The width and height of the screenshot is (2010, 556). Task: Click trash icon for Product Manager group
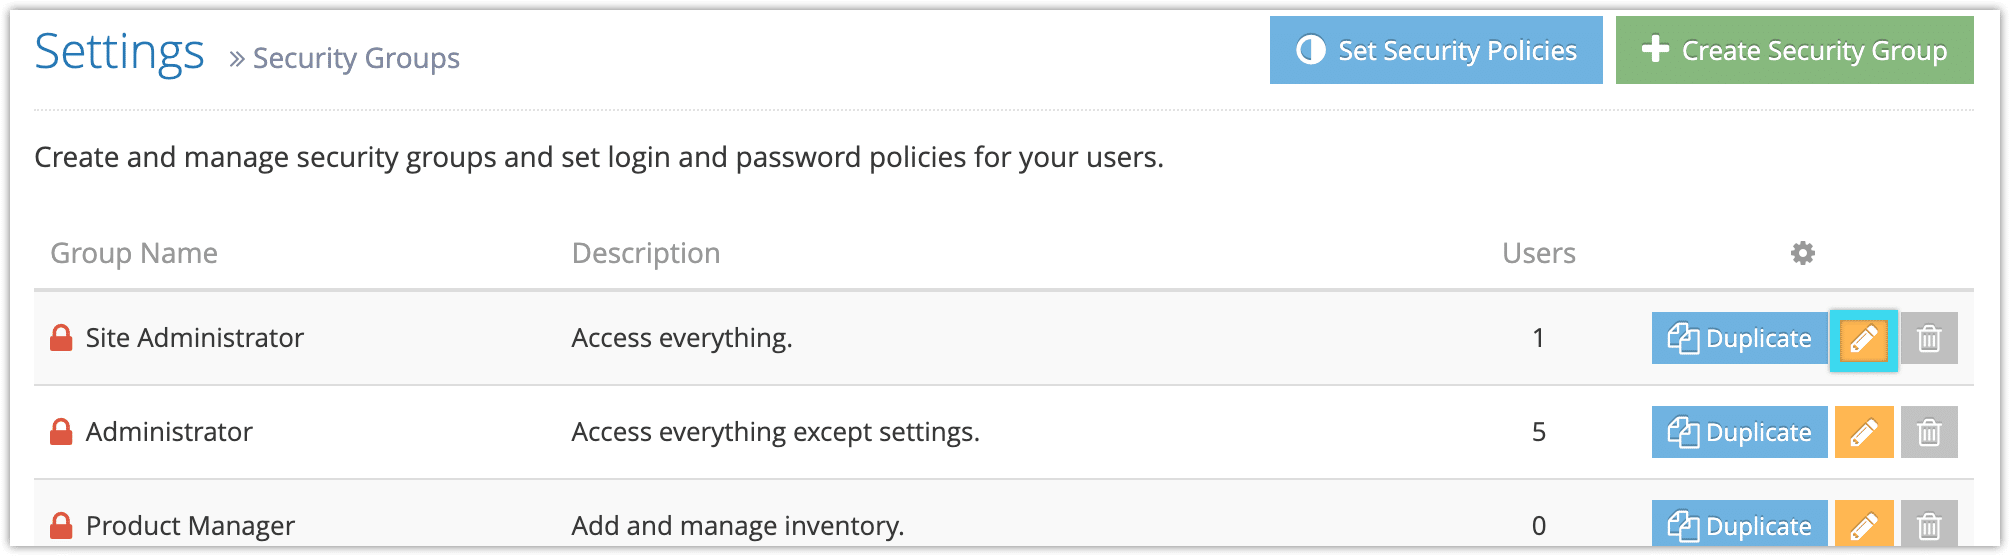(1929, 523)
